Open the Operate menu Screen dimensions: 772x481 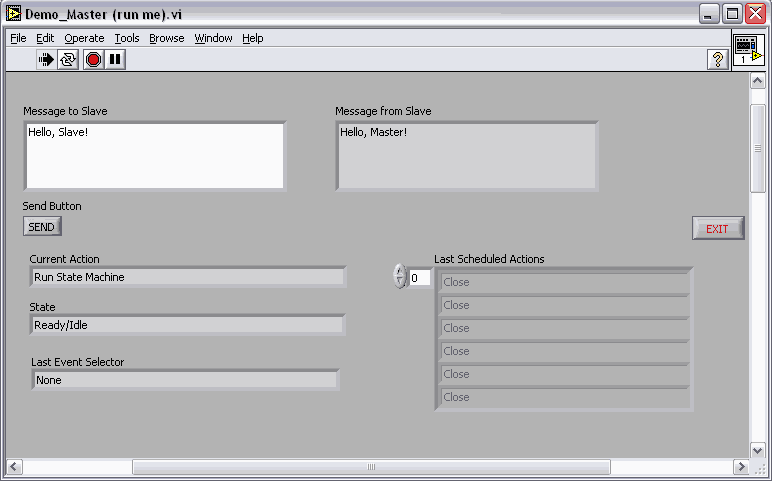pos(84,38)
